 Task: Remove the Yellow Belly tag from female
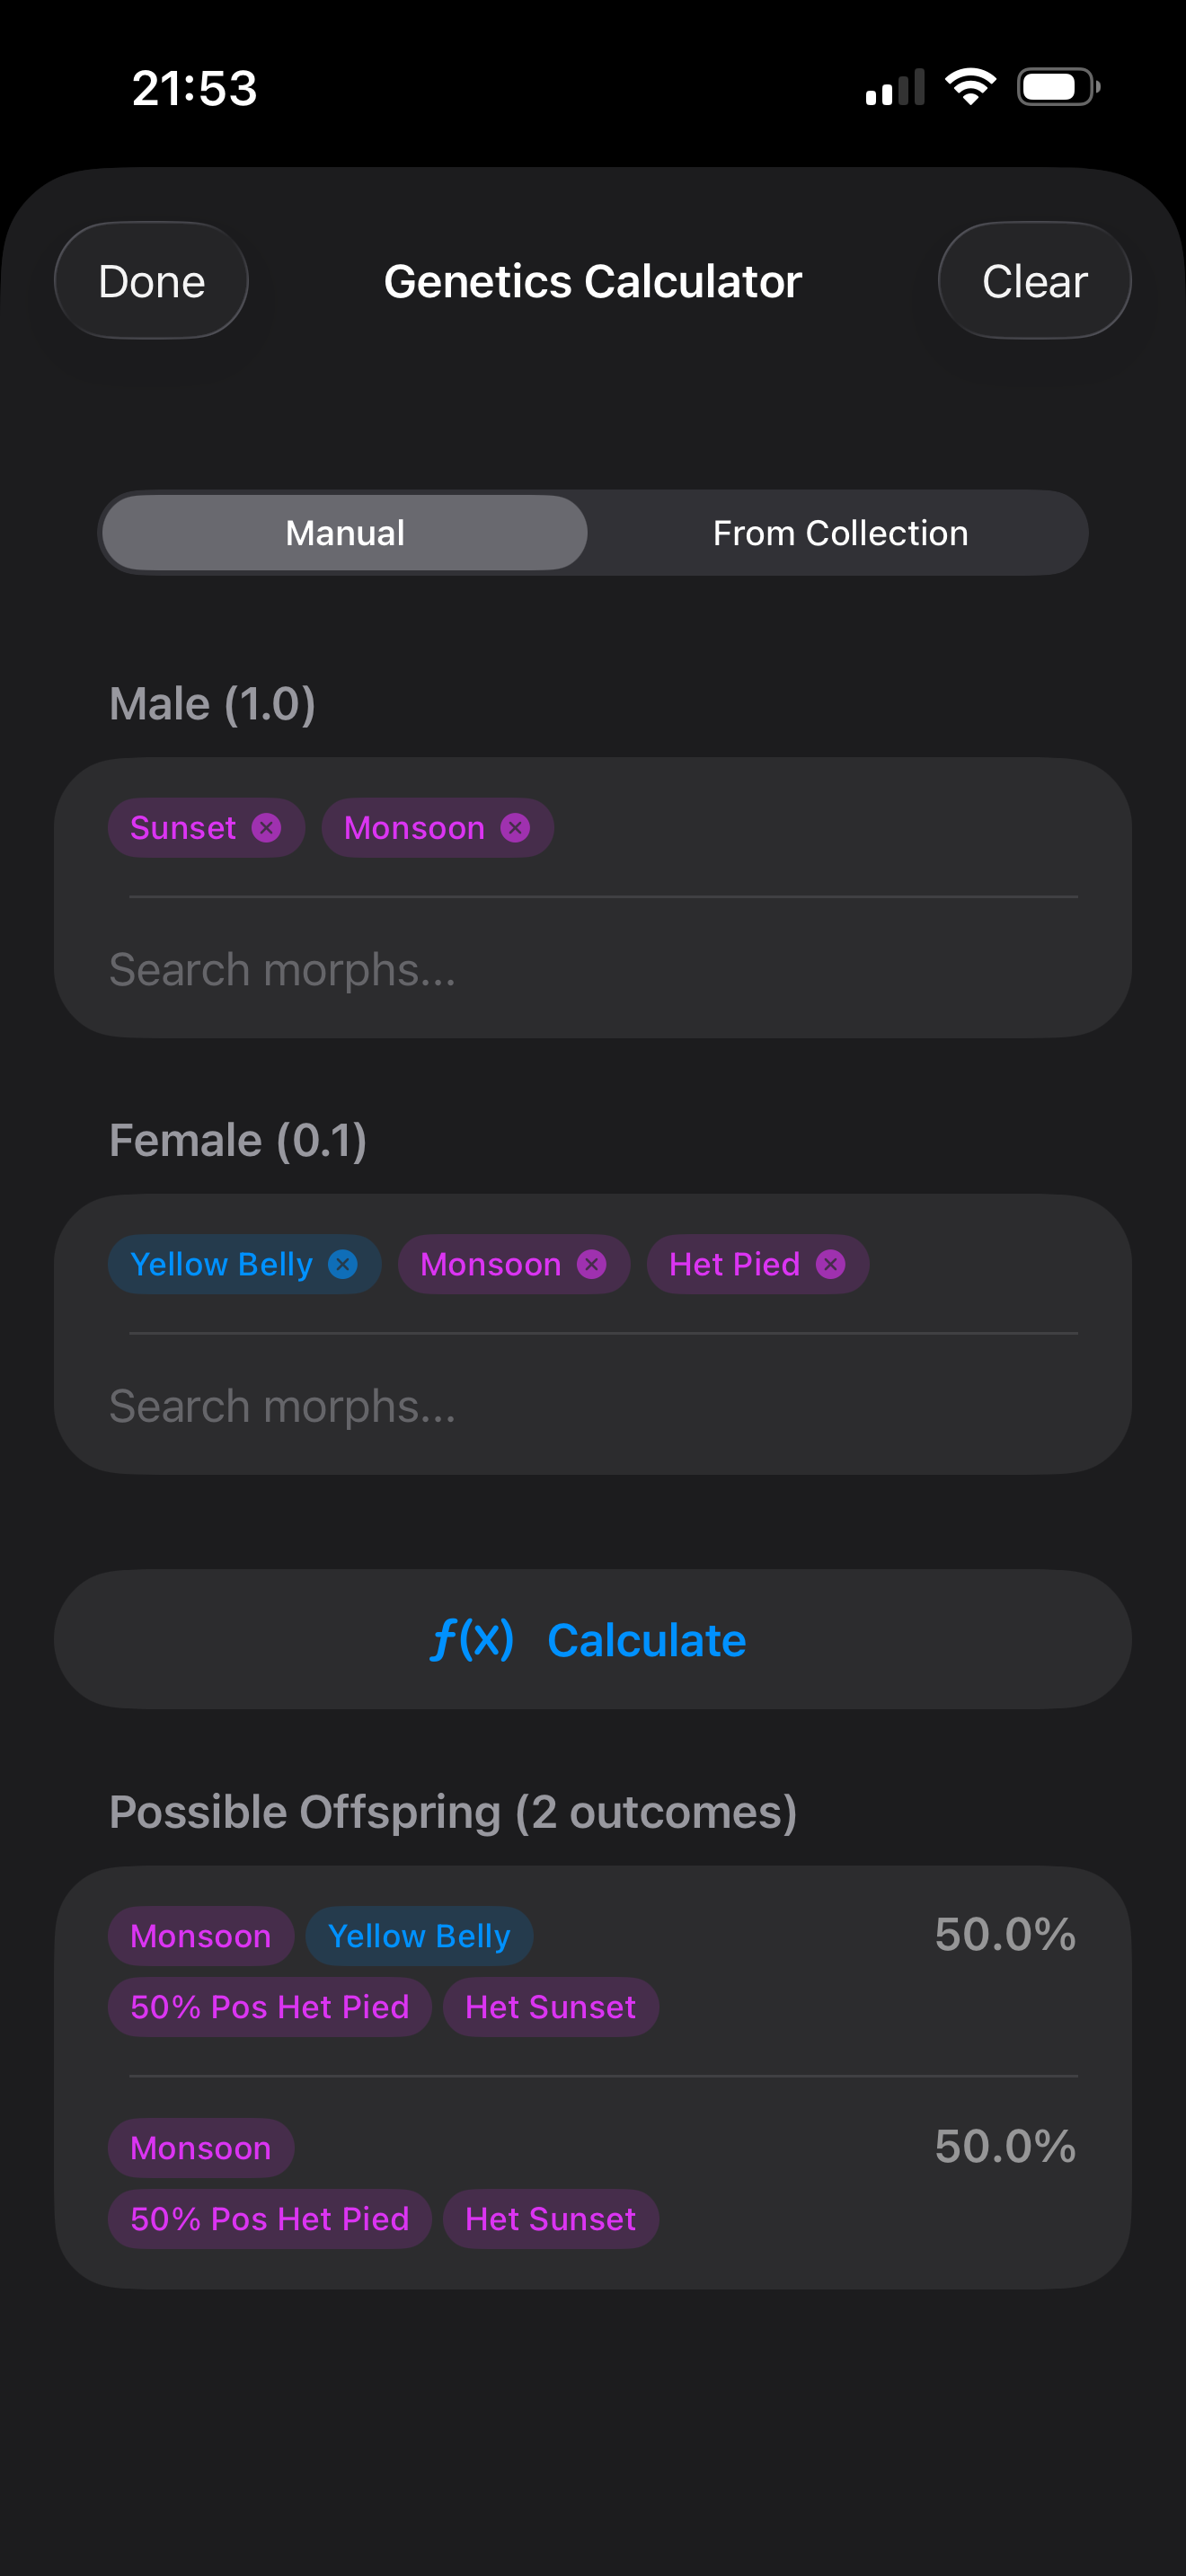(343, 1264)
